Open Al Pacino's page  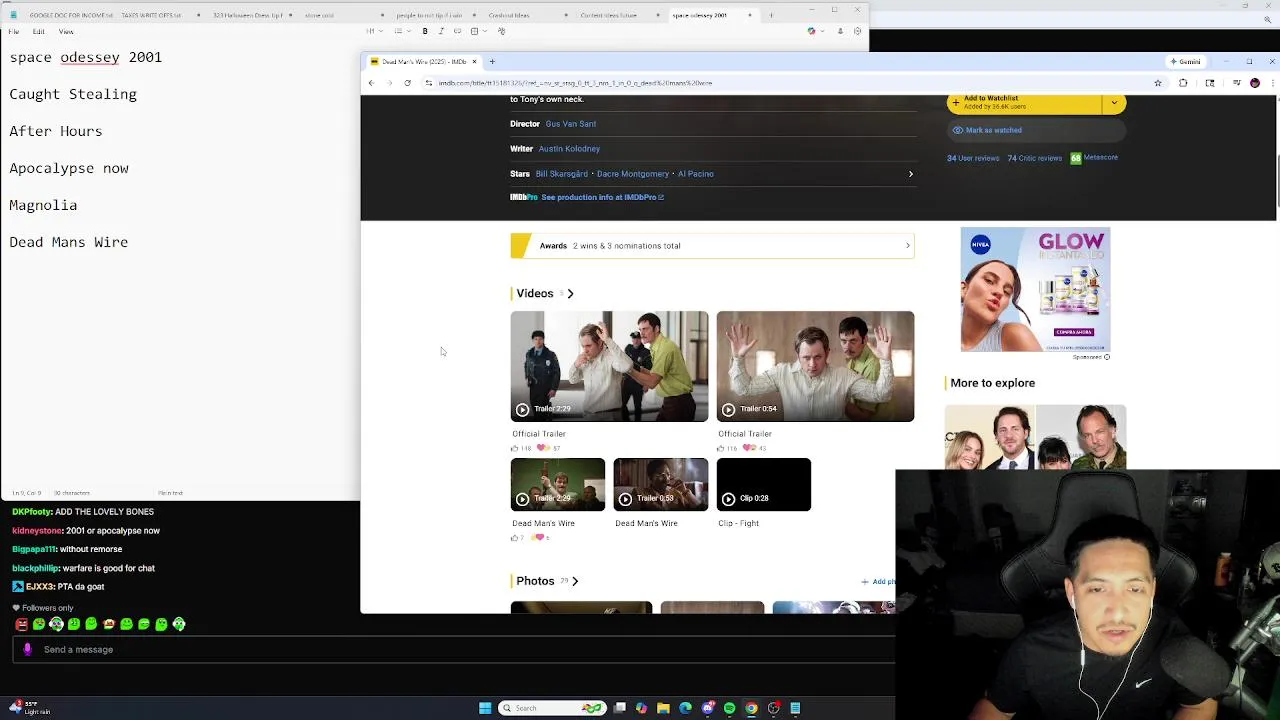(696, 174)
